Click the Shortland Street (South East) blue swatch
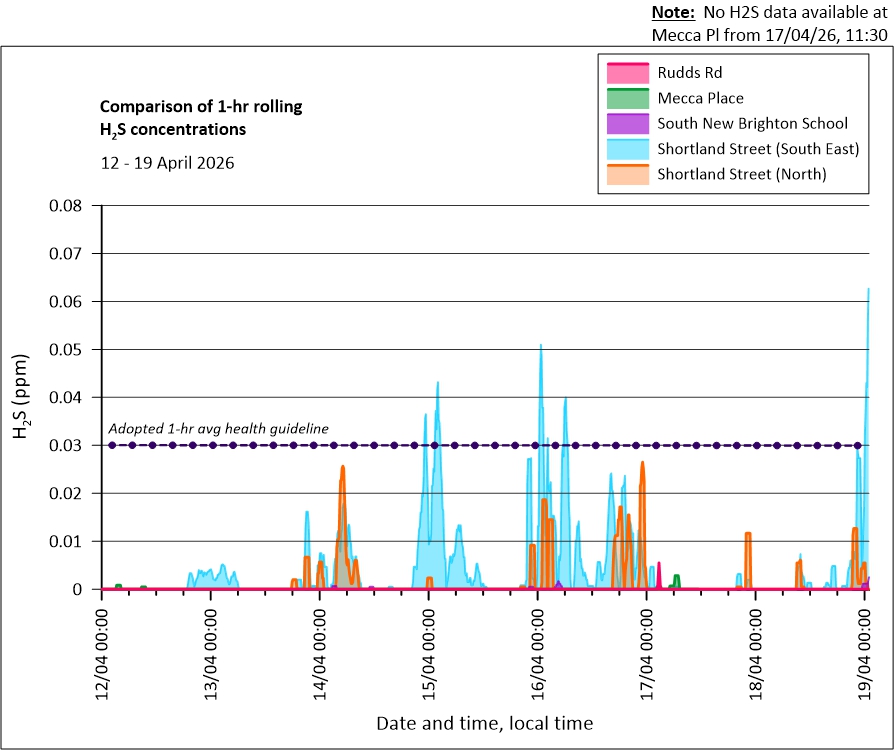This screenshot has width=894, height=750. [627, 150]
